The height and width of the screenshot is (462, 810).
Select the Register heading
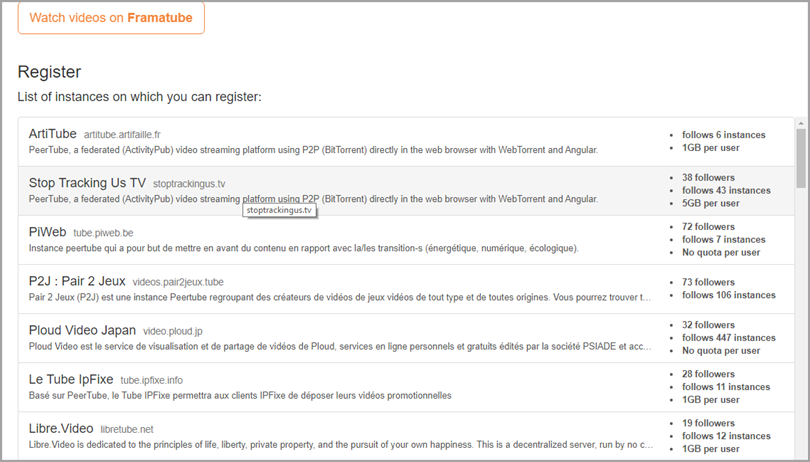[49, 72]
